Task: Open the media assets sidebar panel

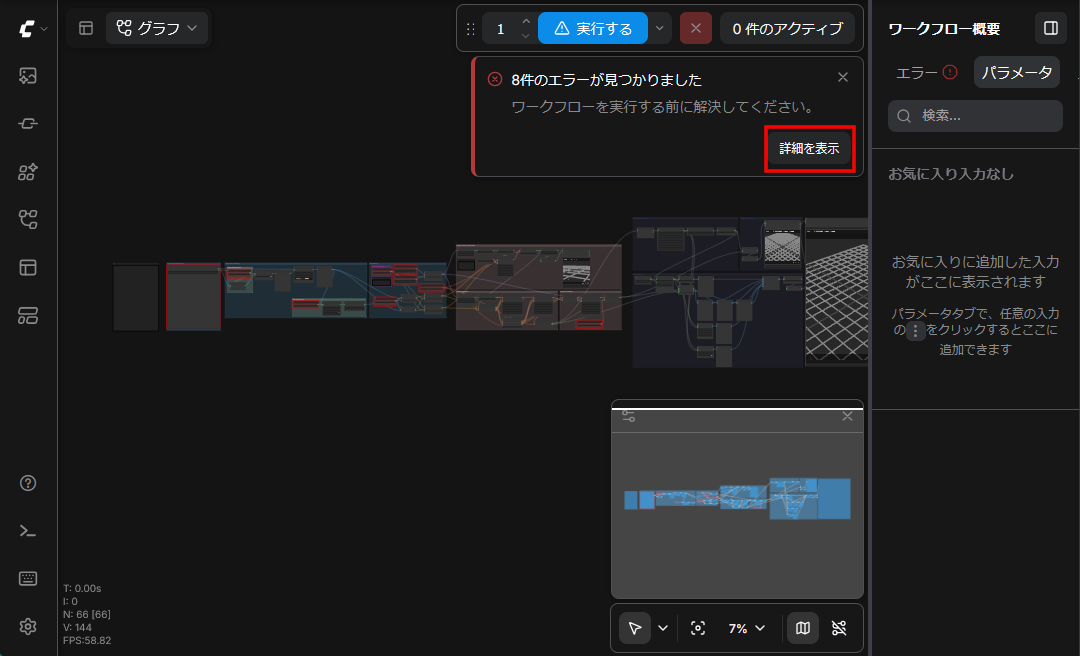Action: click(x=28, y=76)
